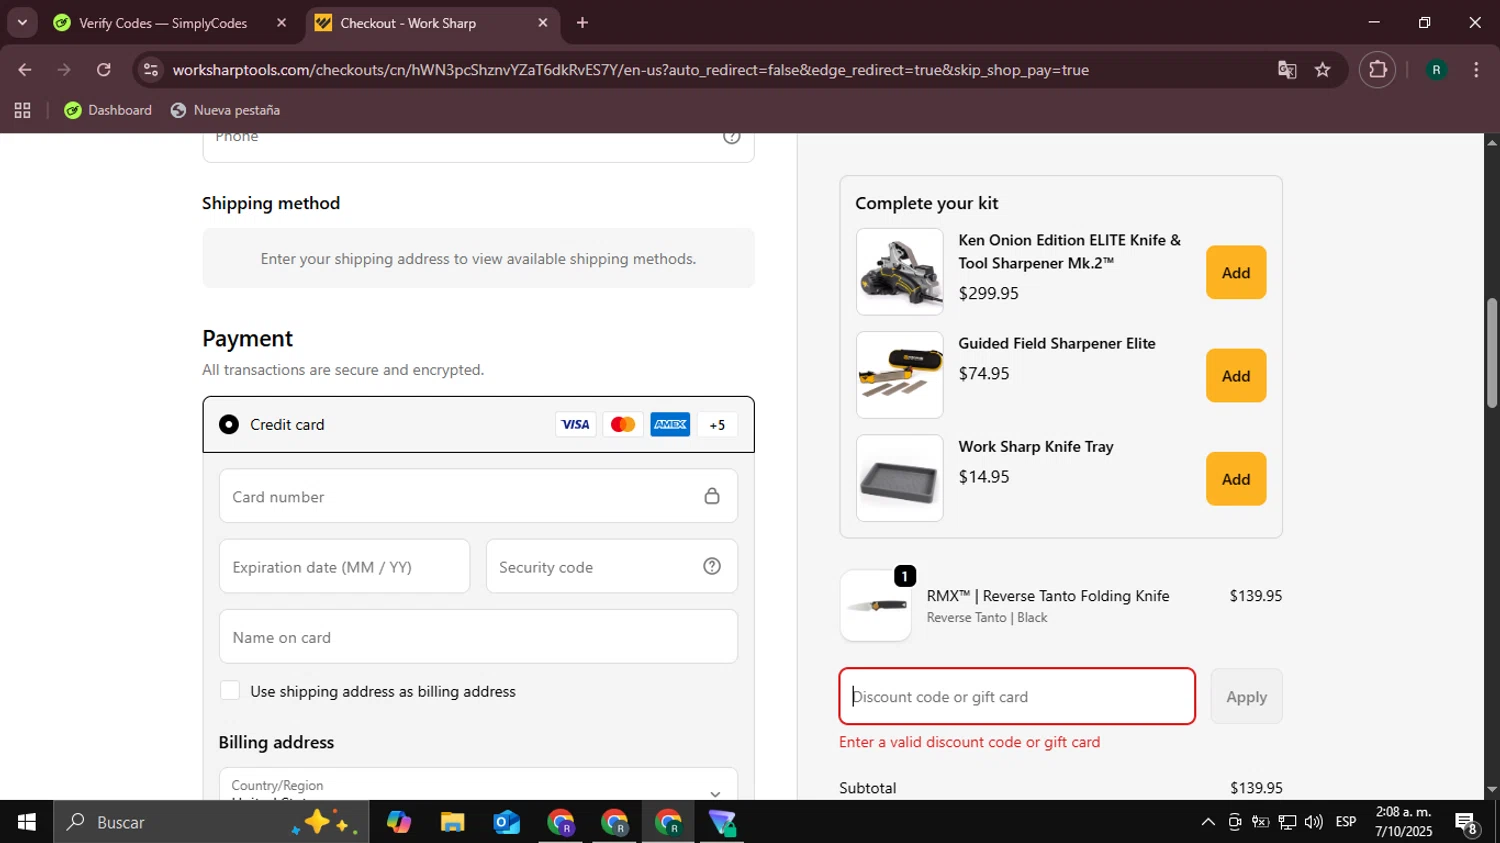Screen dimensions: 1500x843
Task: Focus the Expiration date field
Action: click(344, 566)
